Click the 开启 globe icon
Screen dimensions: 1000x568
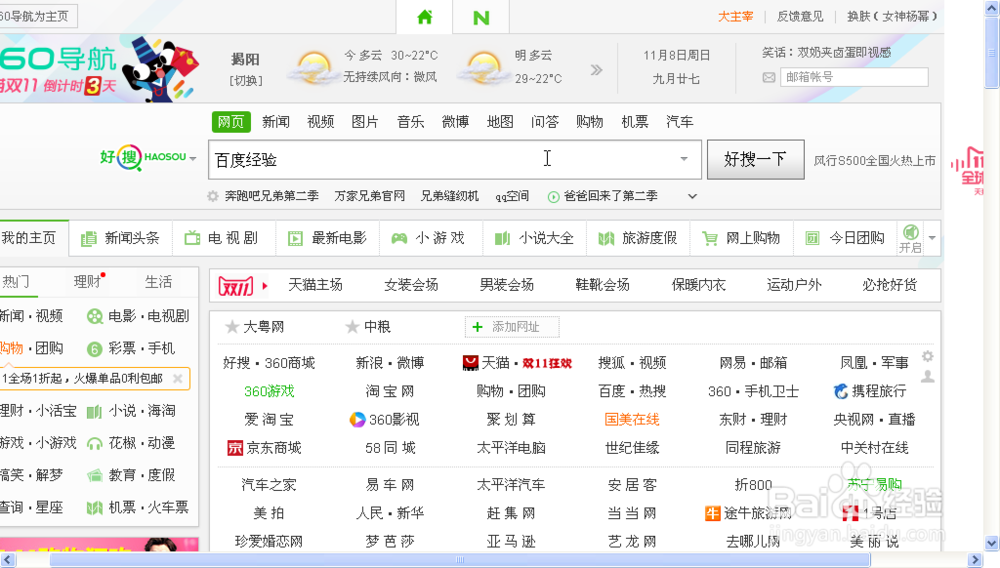tap(911, 232)
